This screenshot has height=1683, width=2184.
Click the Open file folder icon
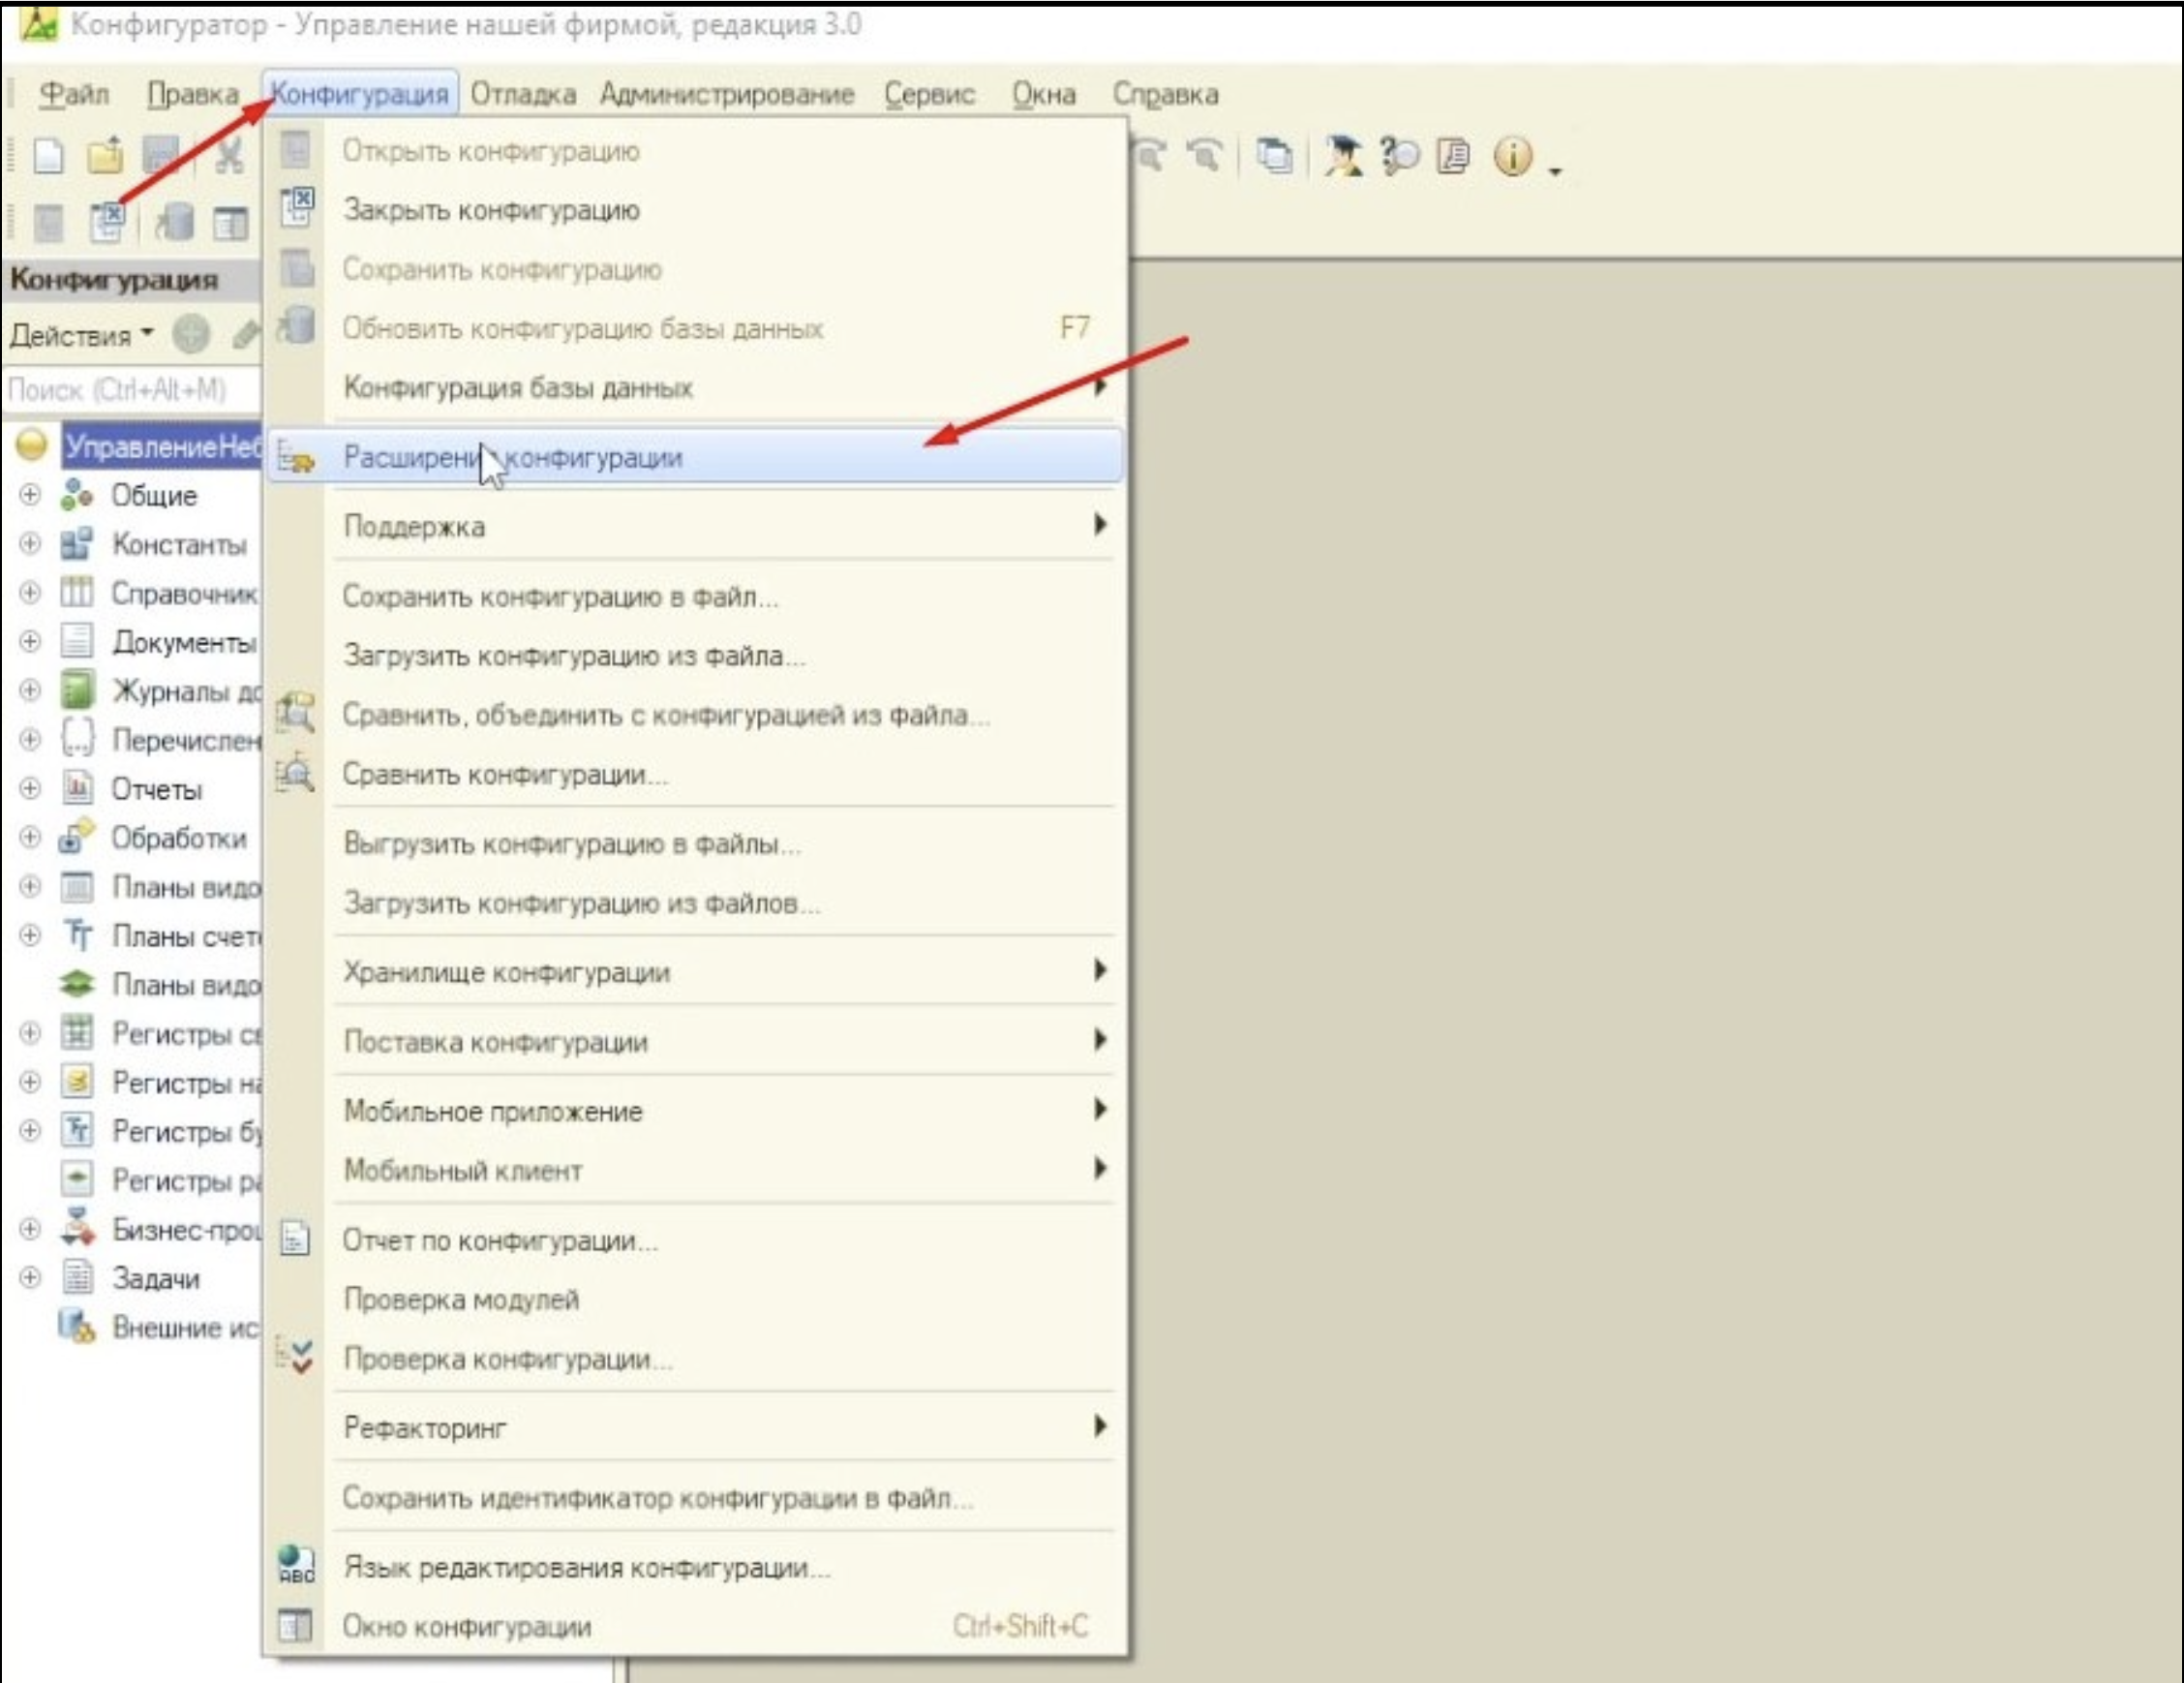click(x=105, y=156)
